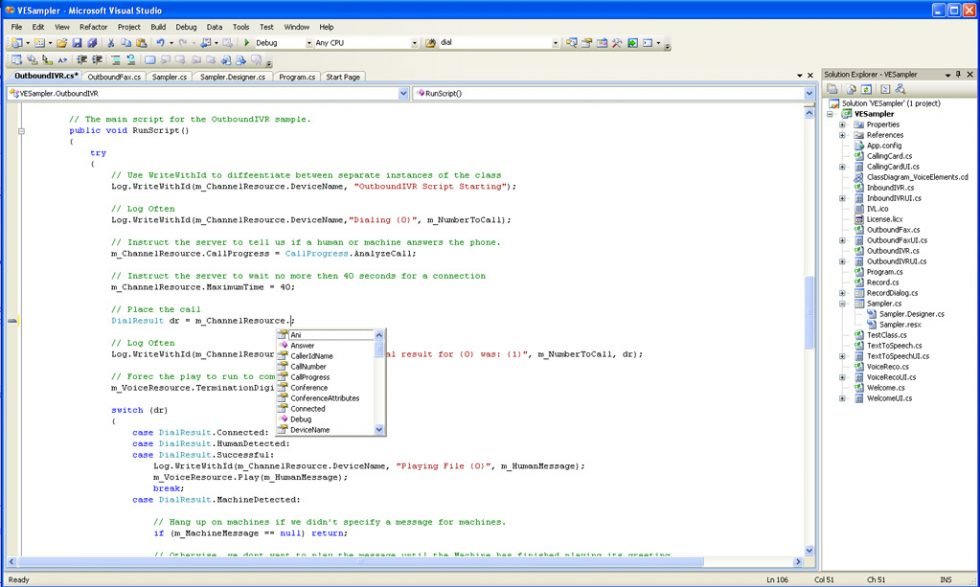980x587 pixels.
Task: Click the Paste toolbar icon
Action: (143, 45)
